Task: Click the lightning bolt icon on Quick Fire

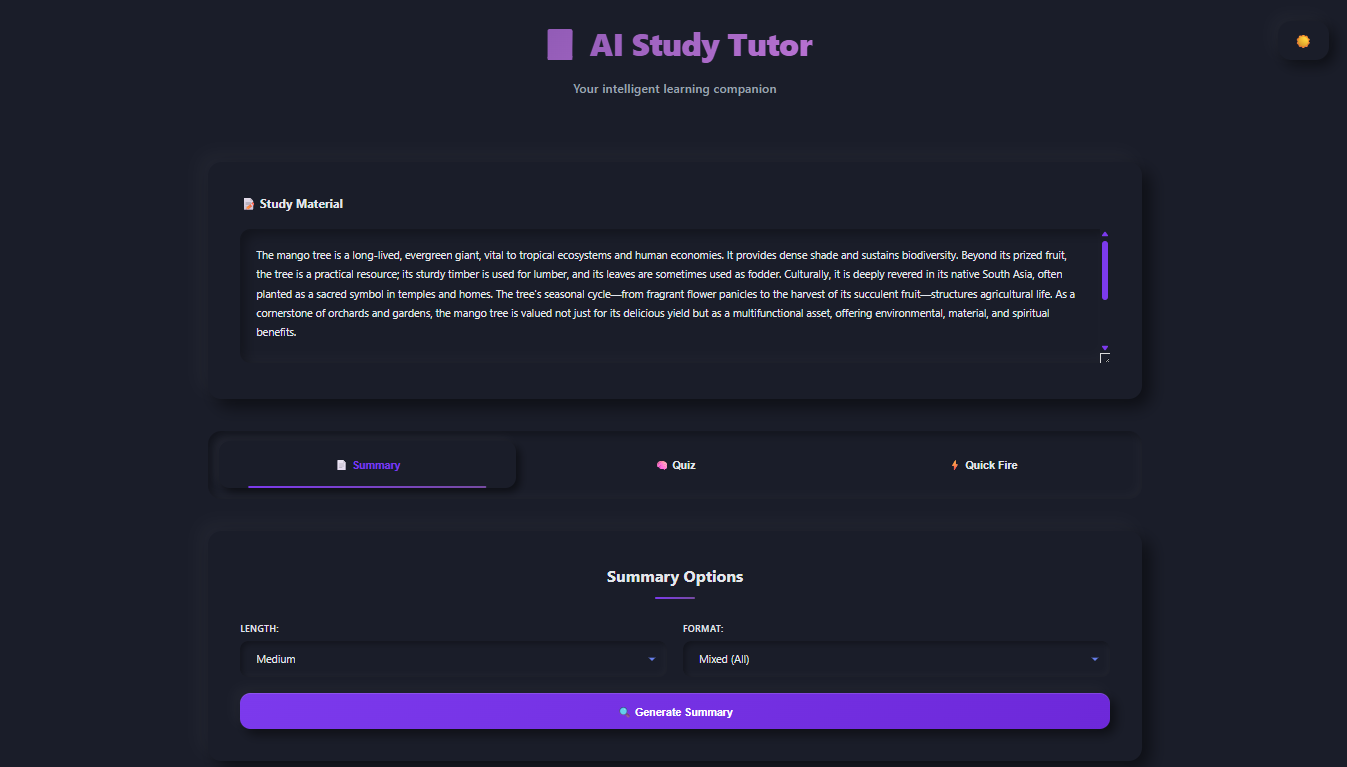Action: click(953, 465)
